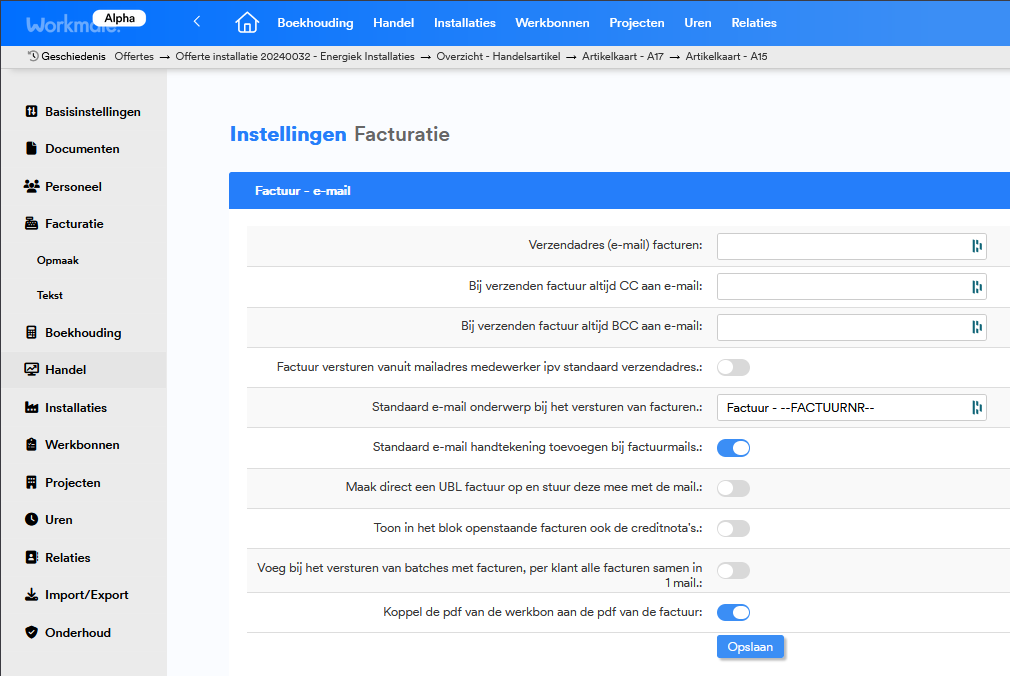This screenshot has height=676, width=1010.
Task: Turn on the UBL invoice toggle
Action: (x=733, y=488)
